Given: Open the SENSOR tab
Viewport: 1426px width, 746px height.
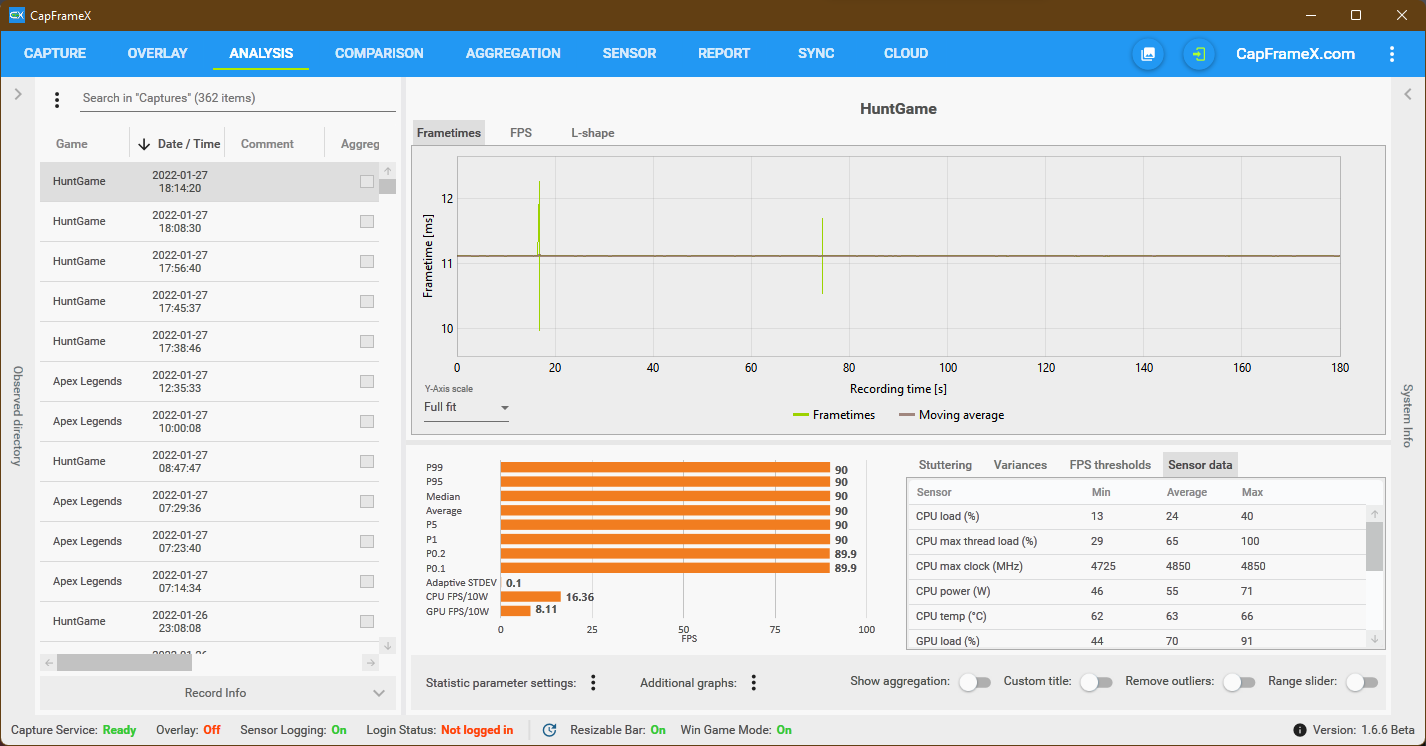Looking at the screenshot, I should [x=629, y=54].
